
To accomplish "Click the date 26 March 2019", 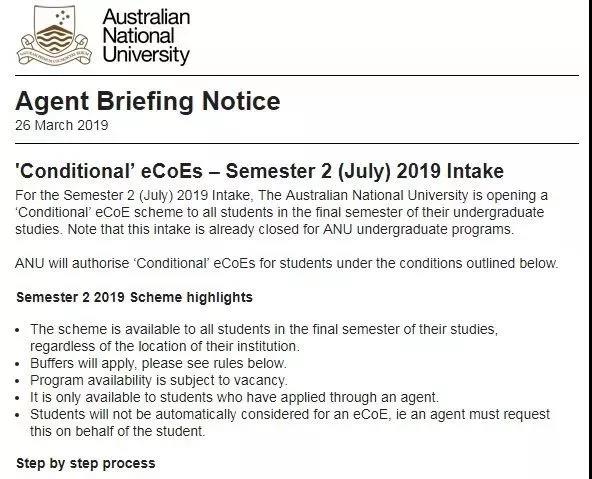I will coord(62,125).
